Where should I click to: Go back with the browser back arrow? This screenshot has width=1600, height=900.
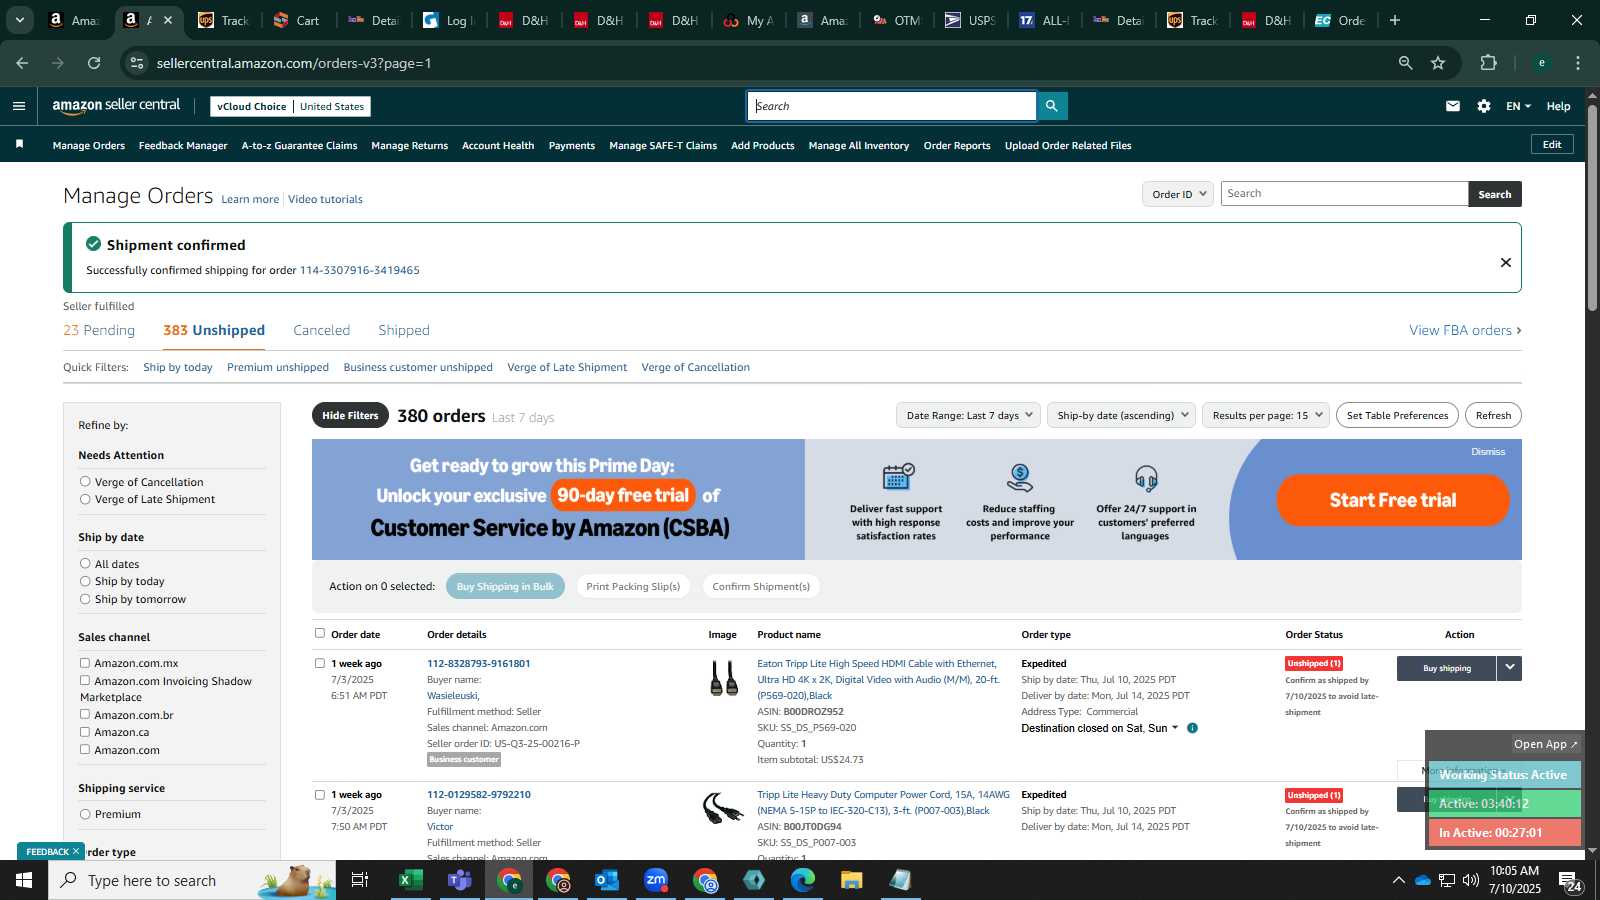pos(22,63)
